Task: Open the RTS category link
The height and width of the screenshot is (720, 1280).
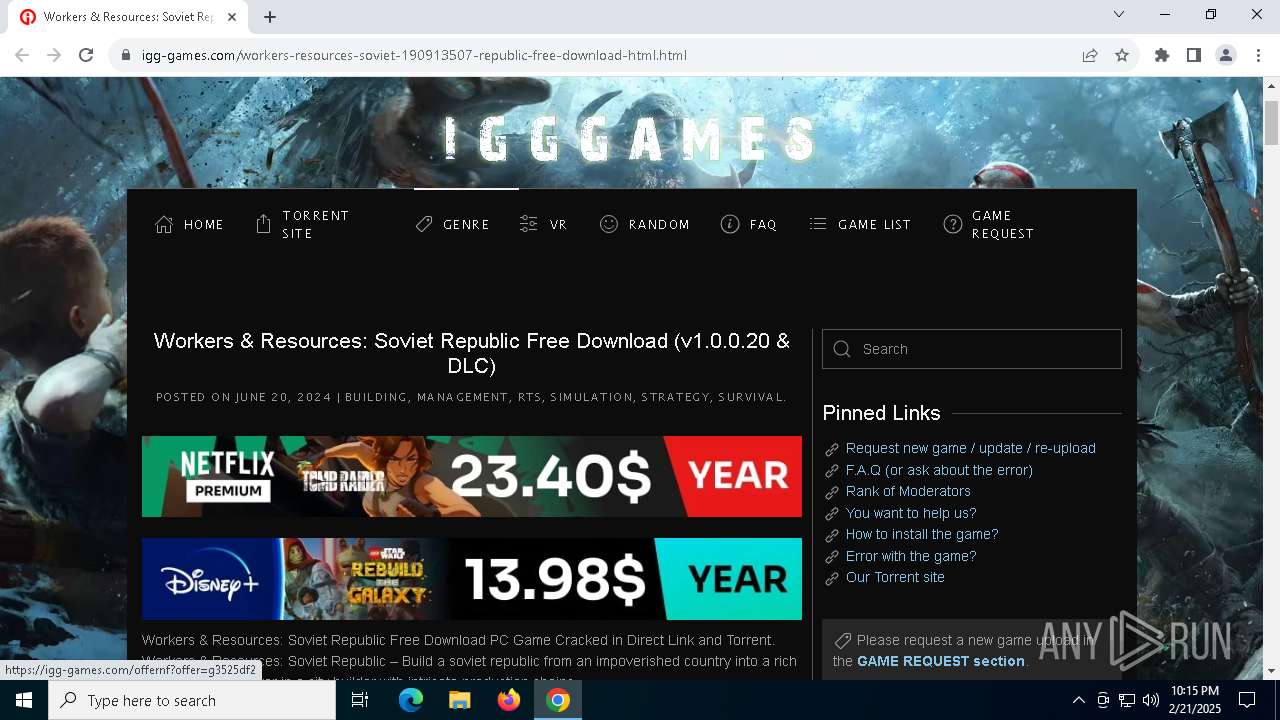Action: (x=529, y=397)
